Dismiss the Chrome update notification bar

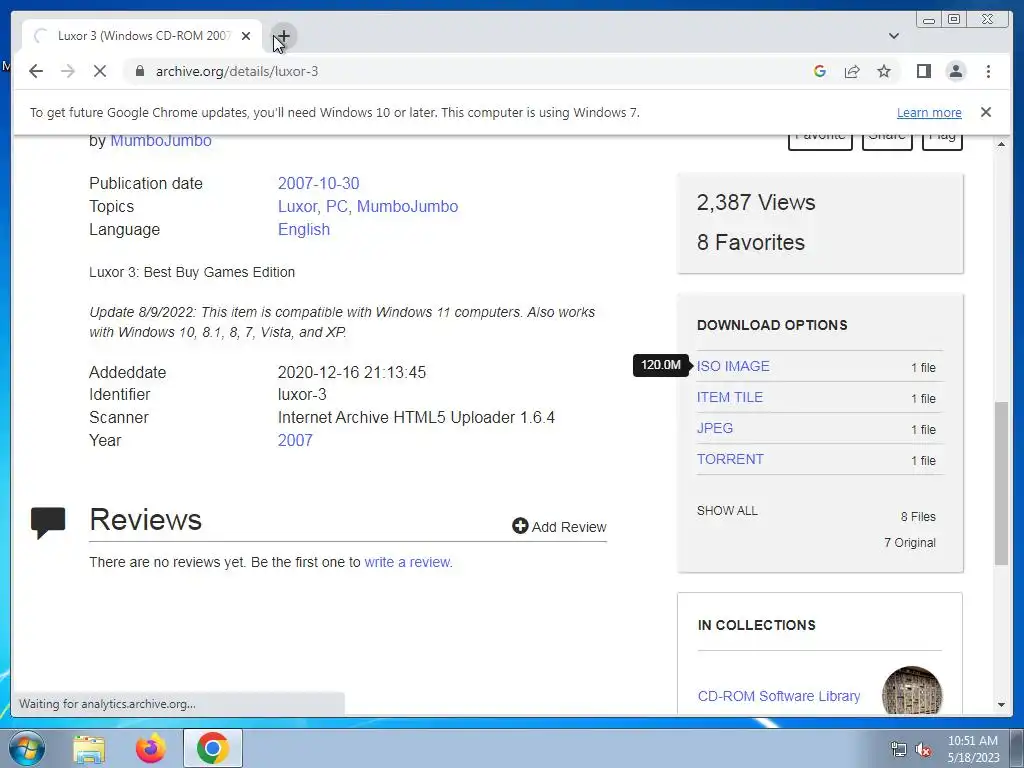pos(985,112)
